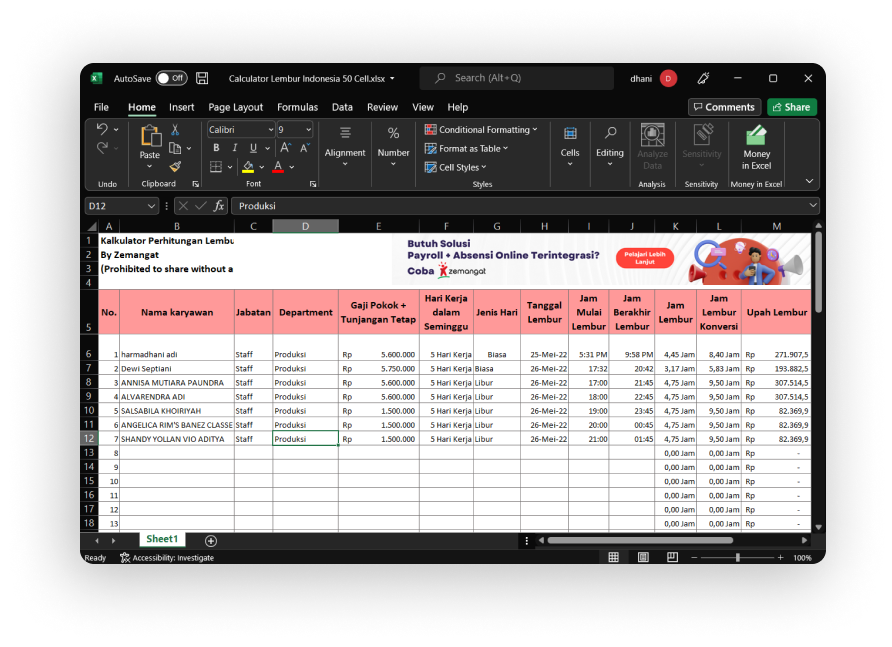Open the Comments pane button
Image resolution: width=892 pixels, height=647 pixels.
723,107
